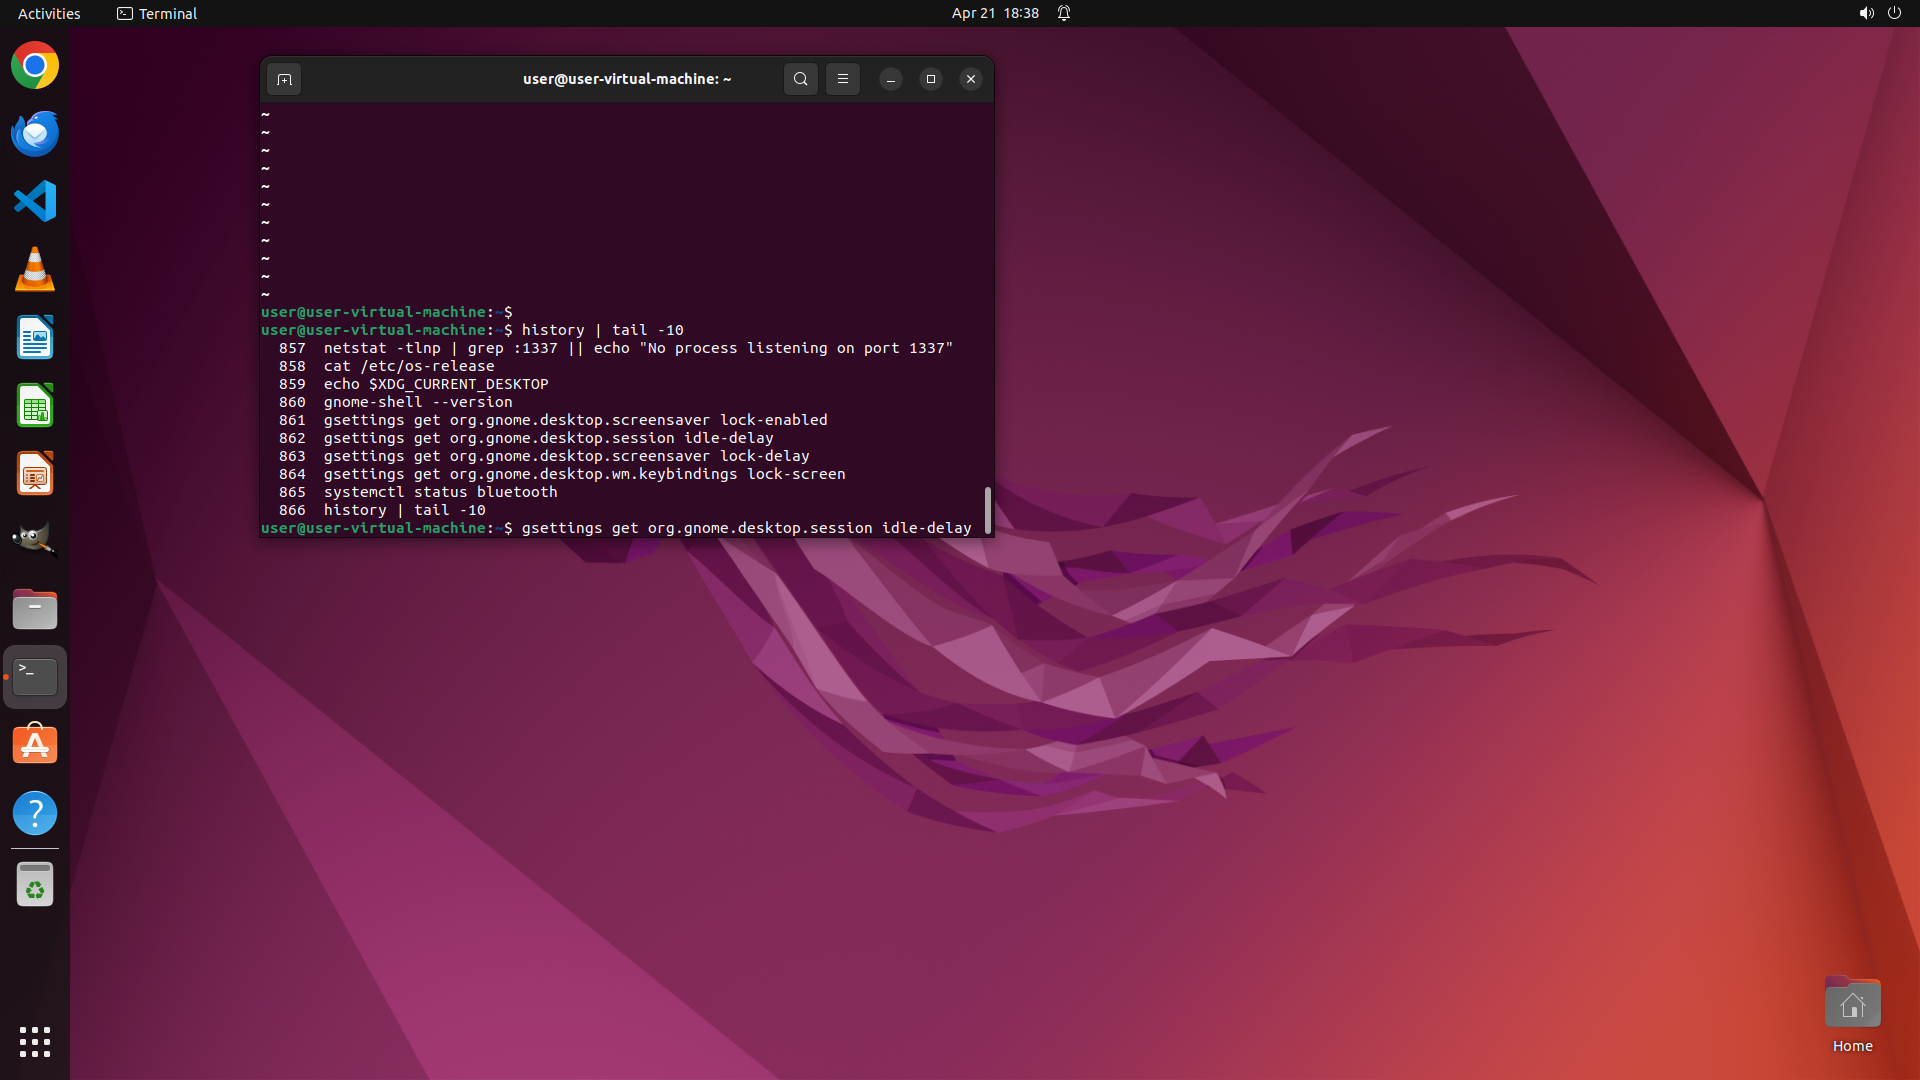Open the clock and notifications panel
The image size is (1920, 1080).
(x=995, y=13)
